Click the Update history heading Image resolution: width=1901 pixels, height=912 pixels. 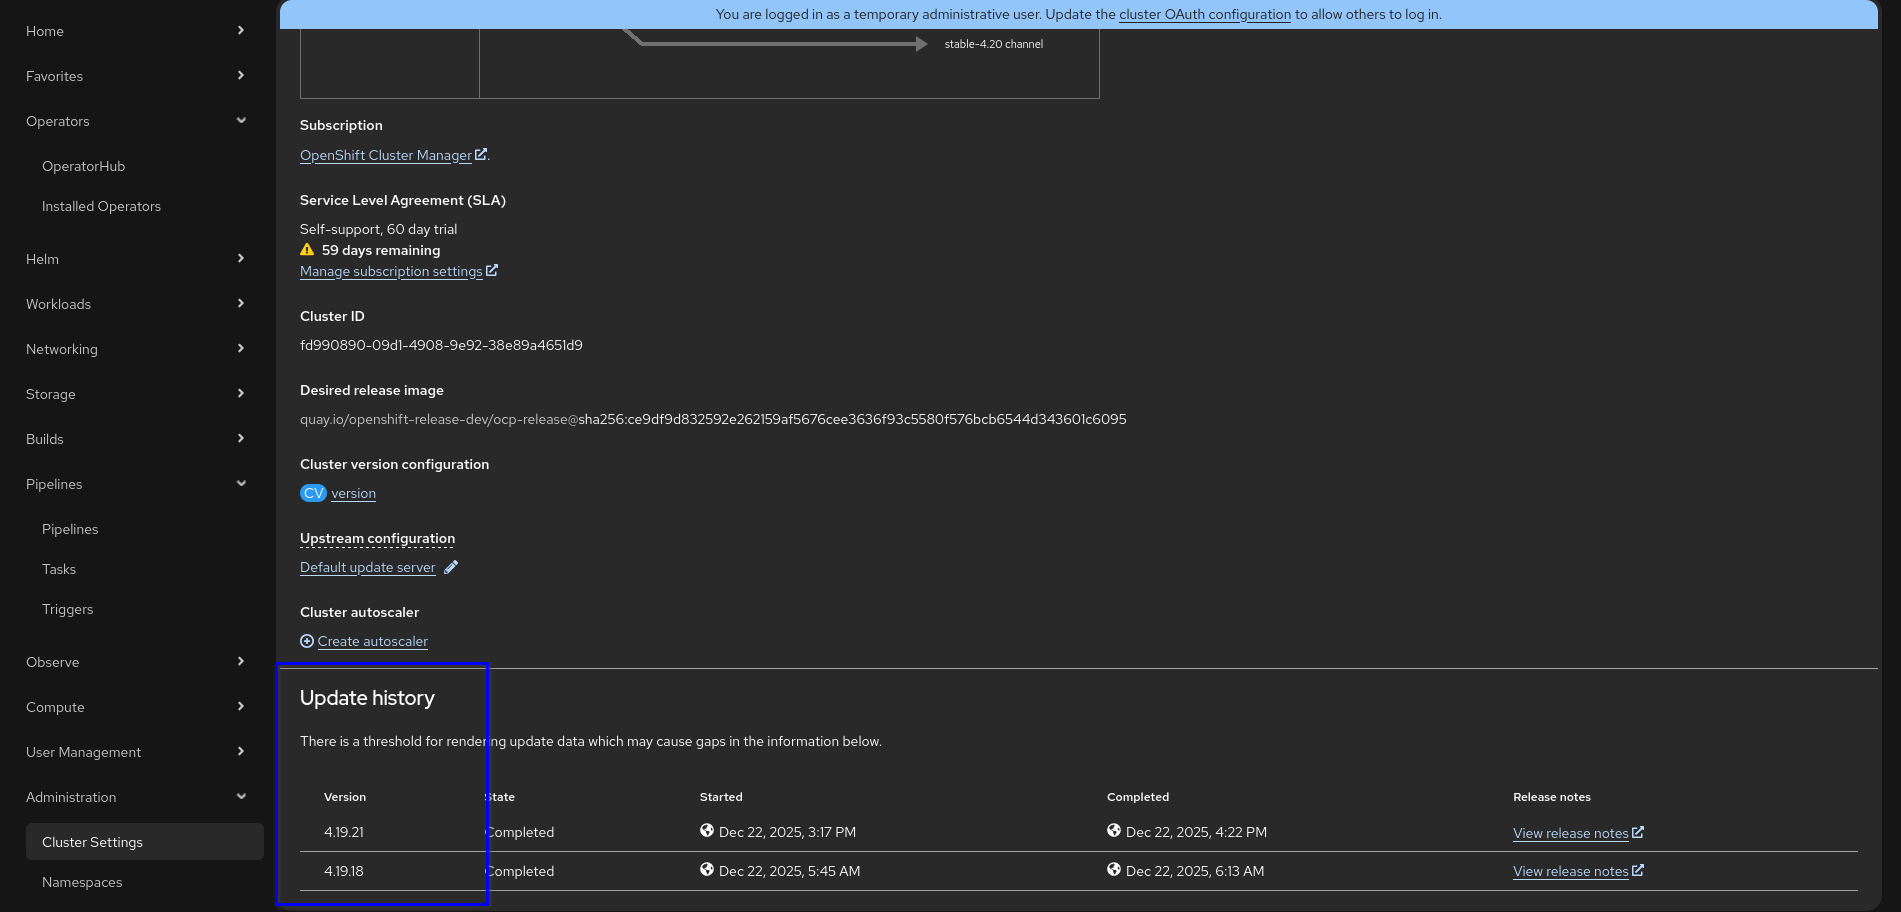367,698
